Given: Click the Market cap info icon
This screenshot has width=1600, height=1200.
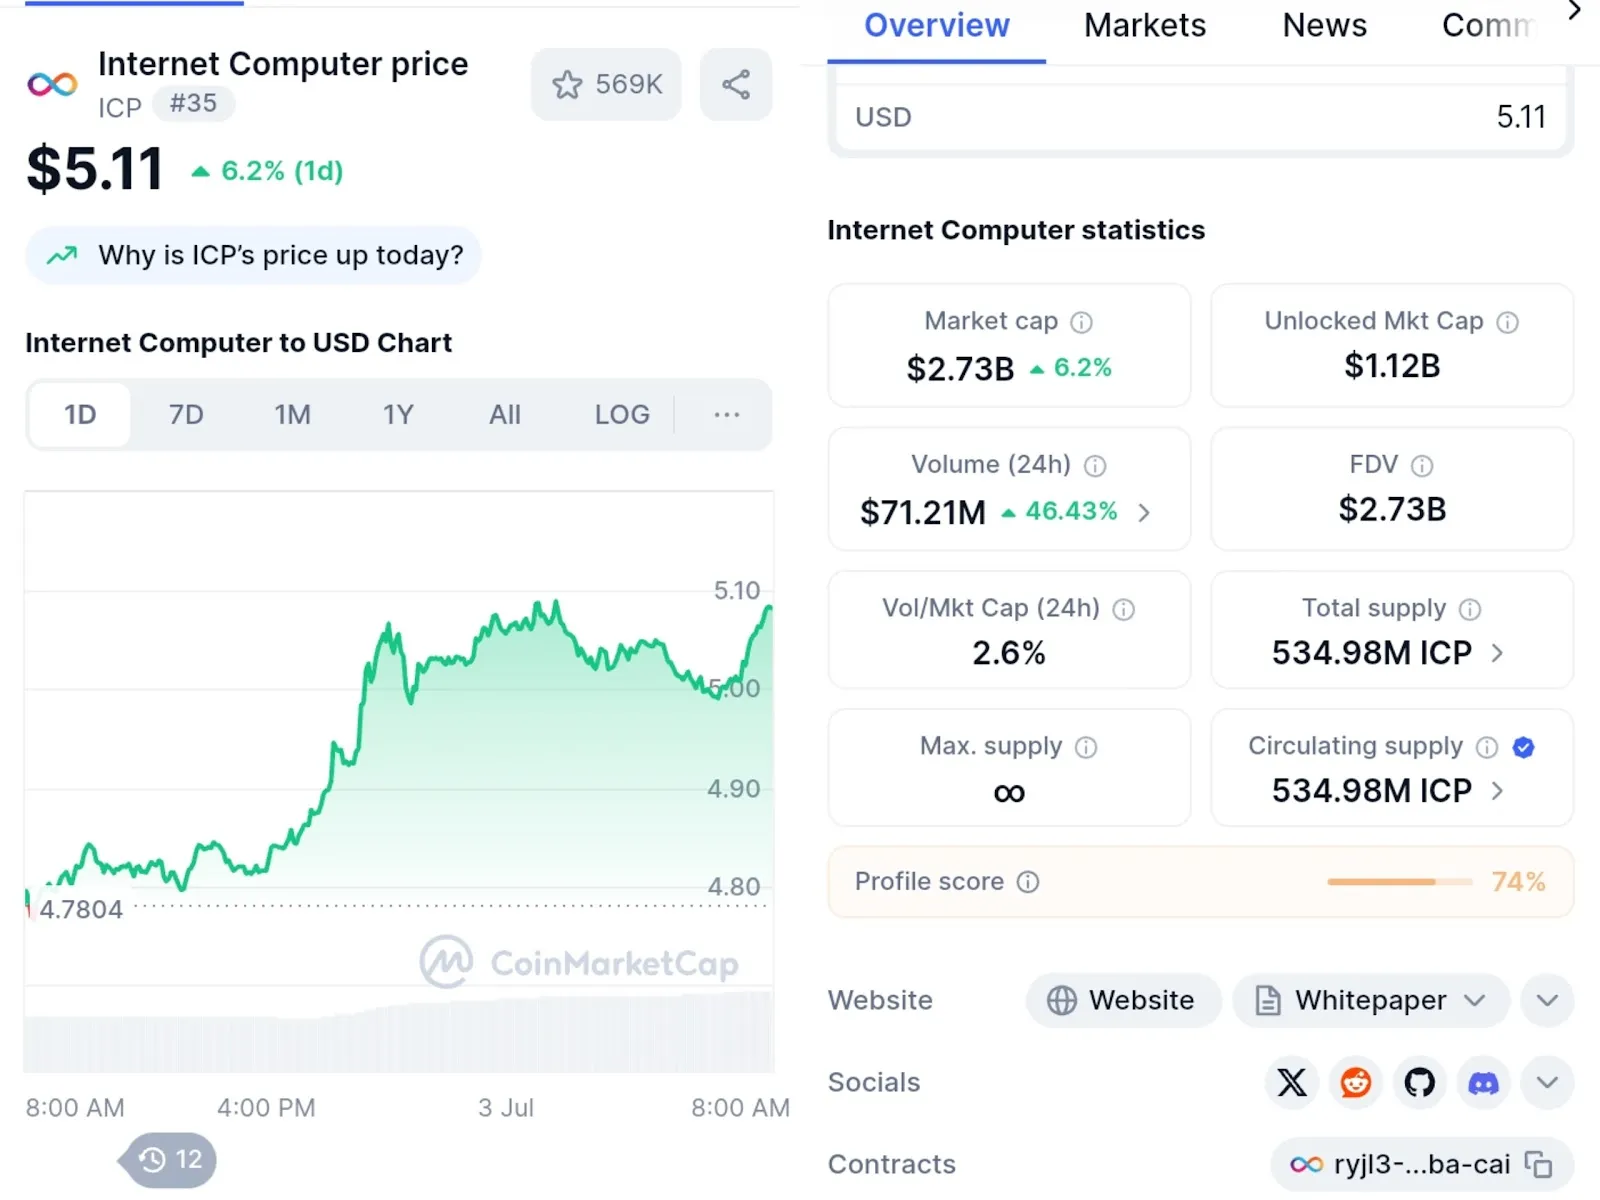Looking at the screenshot, I should coord(1081,322).
